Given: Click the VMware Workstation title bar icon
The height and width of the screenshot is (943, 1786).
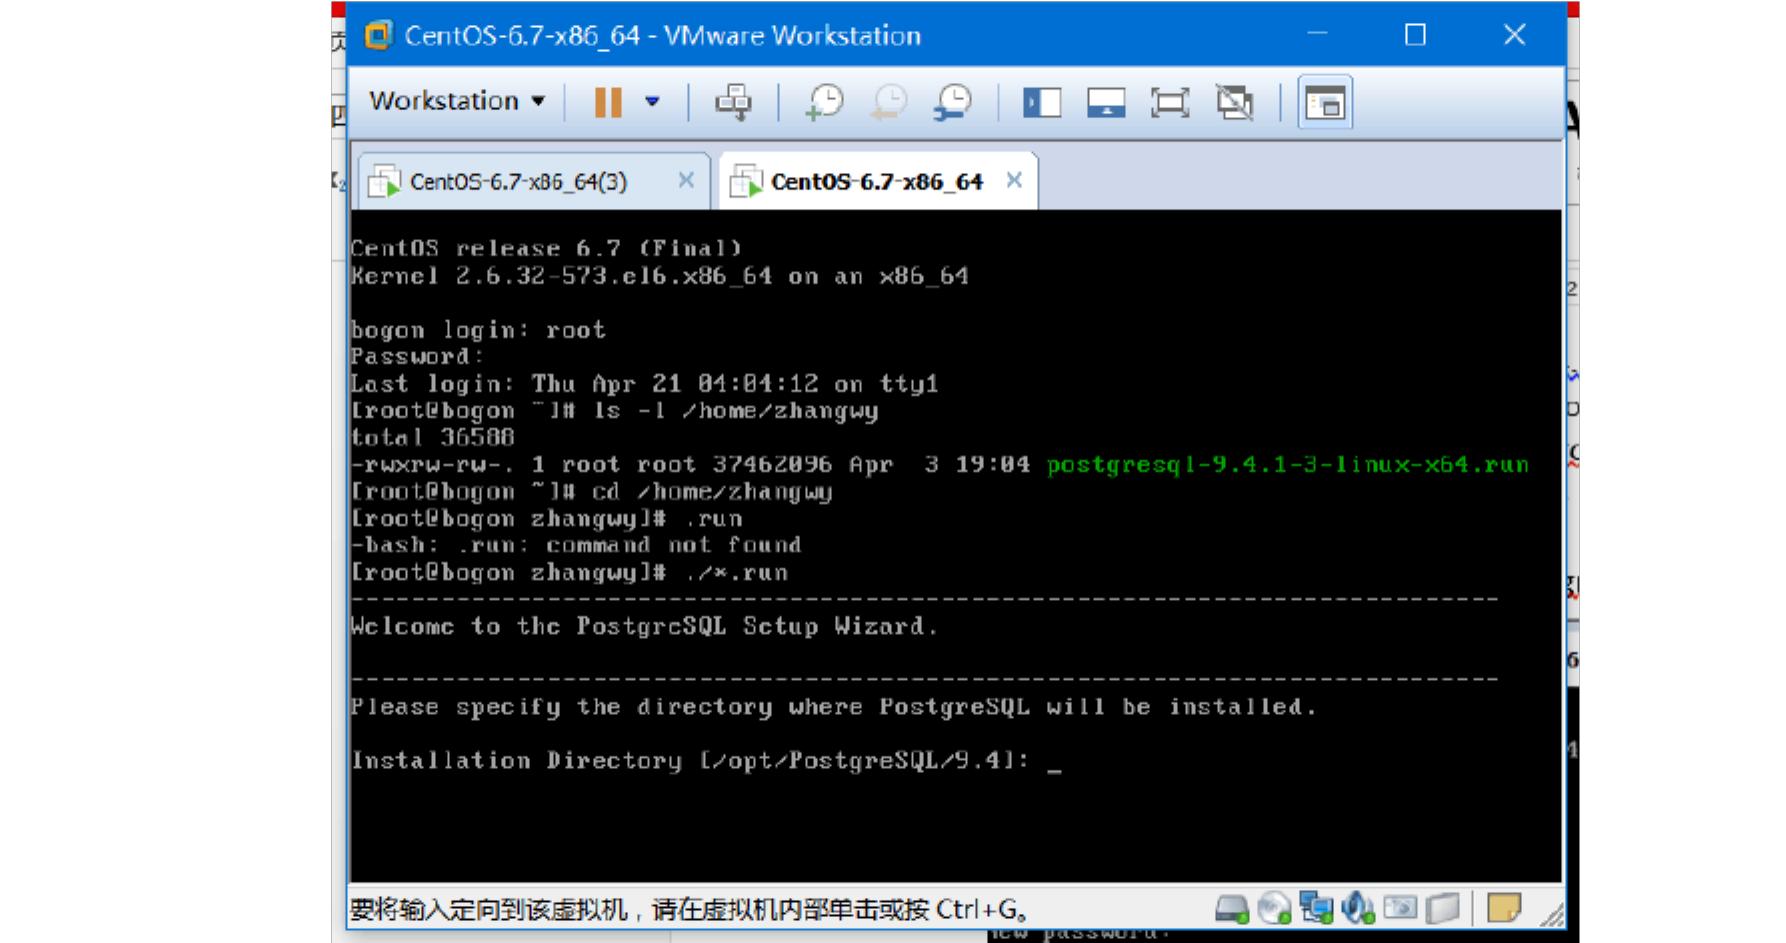Looking at the screenshot, I should pyautogui.click(x=378, y=35).
